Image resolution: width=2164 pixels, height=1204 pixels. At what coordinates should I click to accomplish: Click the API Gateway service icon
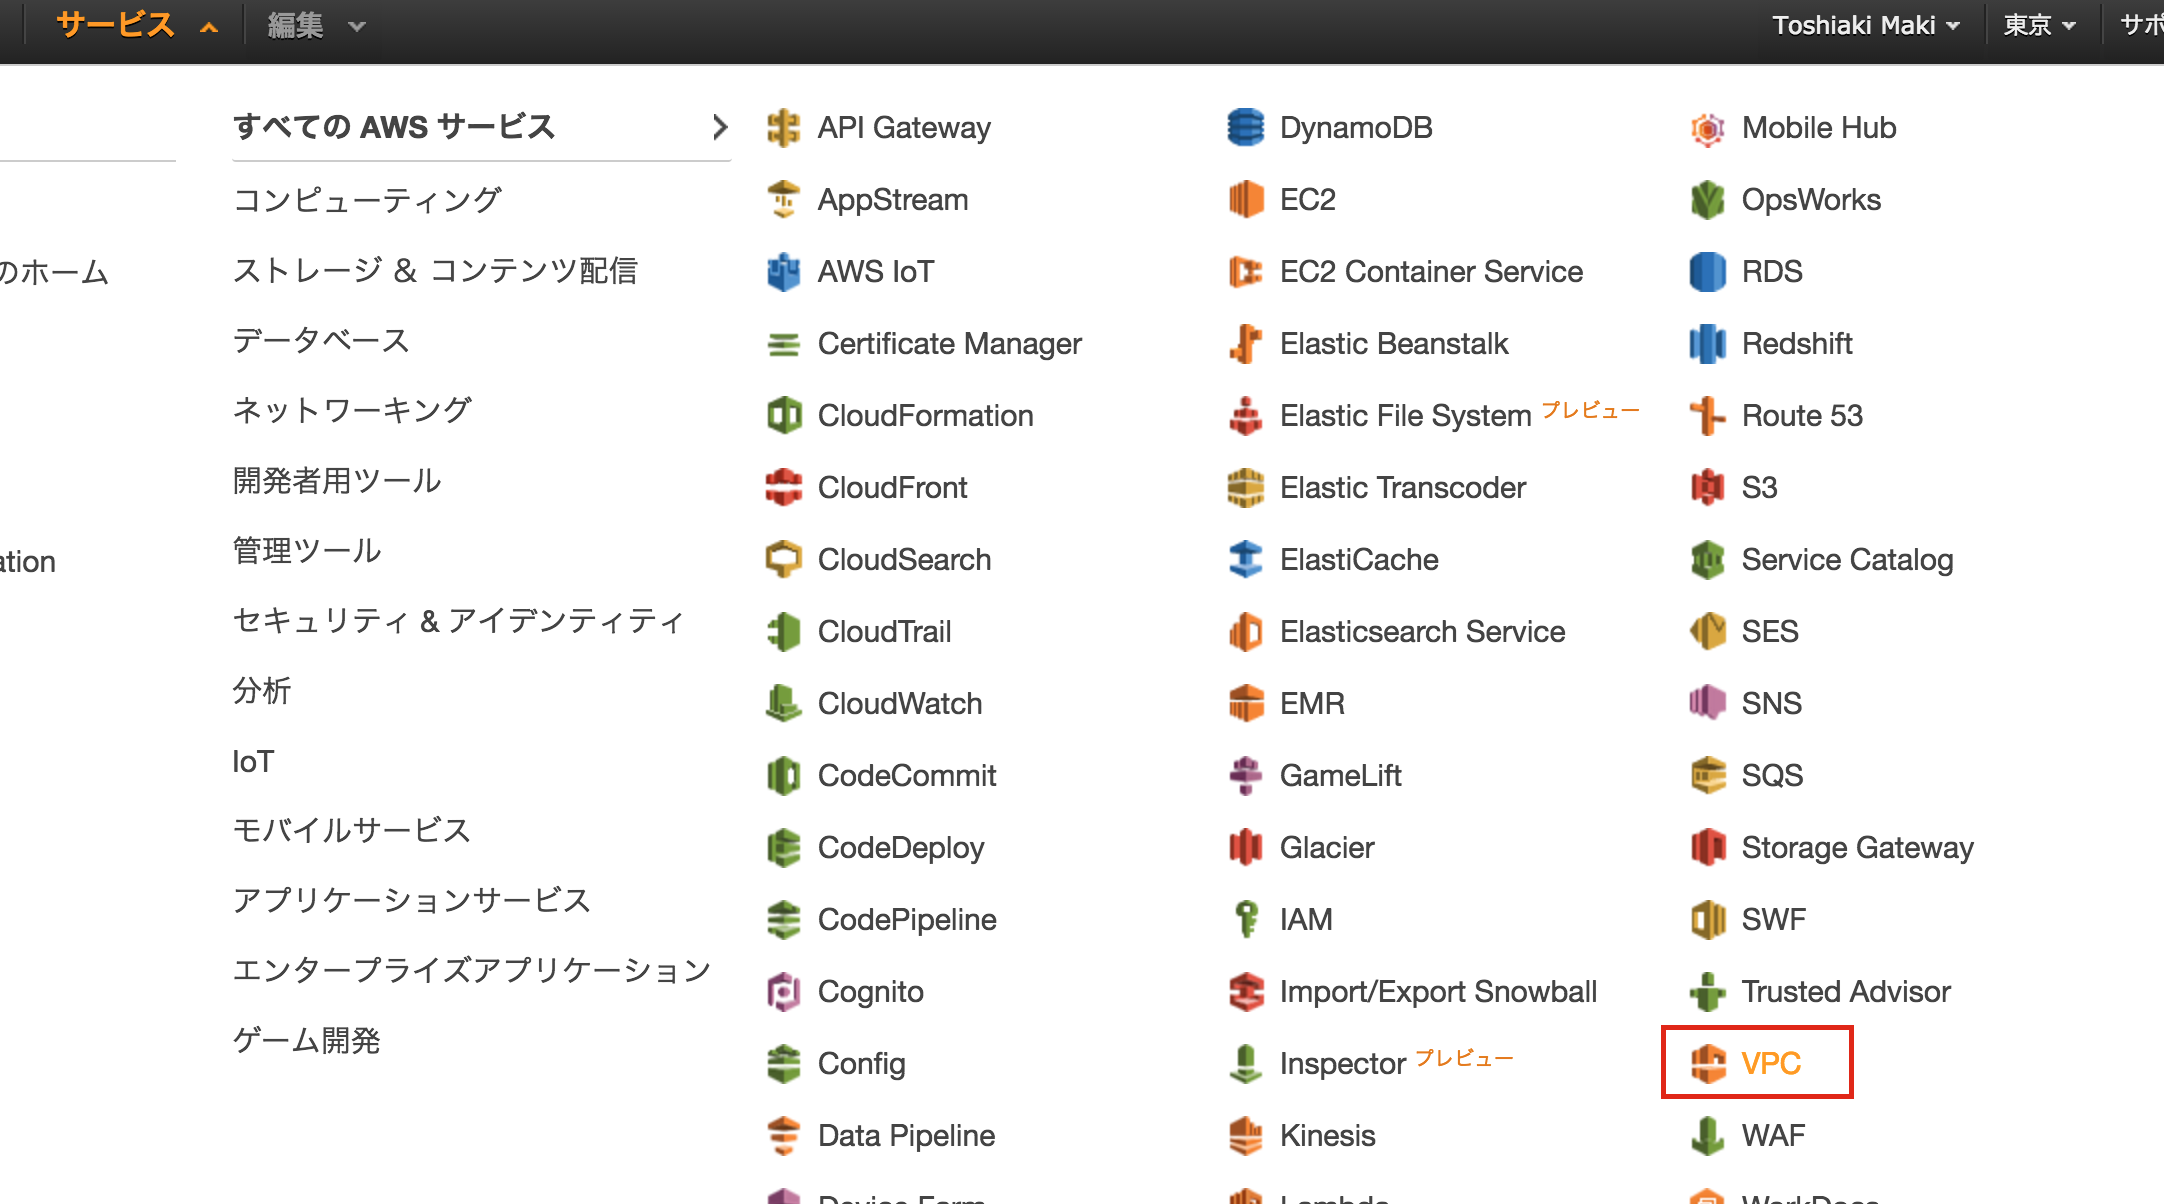783,128
